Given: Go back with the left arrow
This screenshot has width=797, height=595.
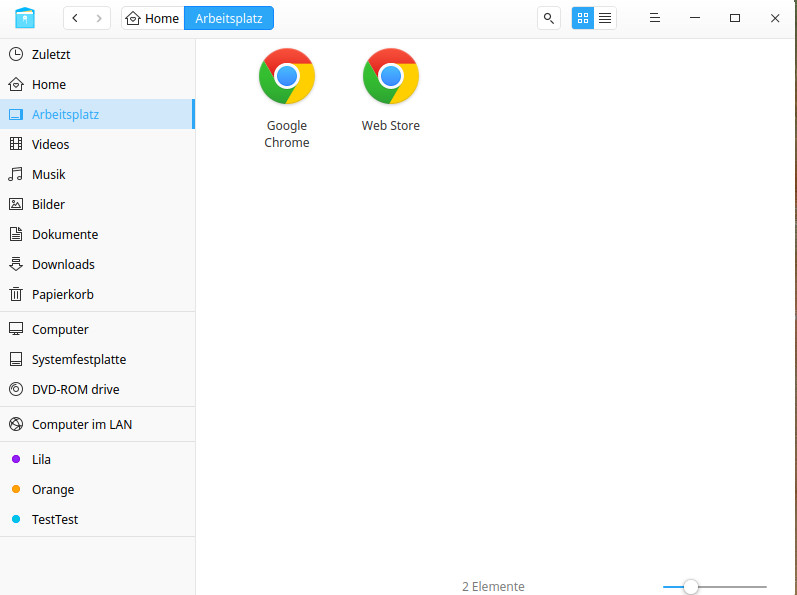Looking at the screenshot, I should point(75,18).
